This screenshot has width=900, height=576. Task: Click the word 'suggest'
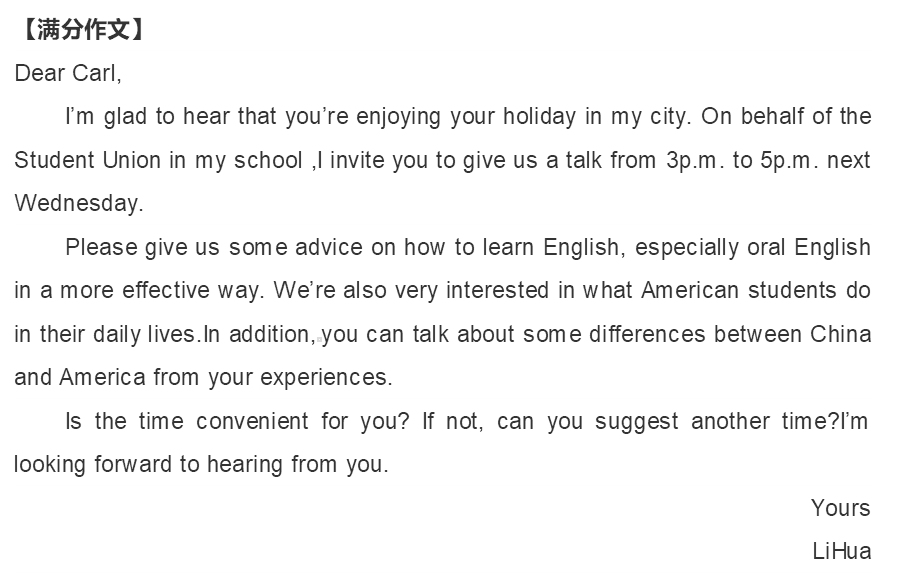coord(637,422)
